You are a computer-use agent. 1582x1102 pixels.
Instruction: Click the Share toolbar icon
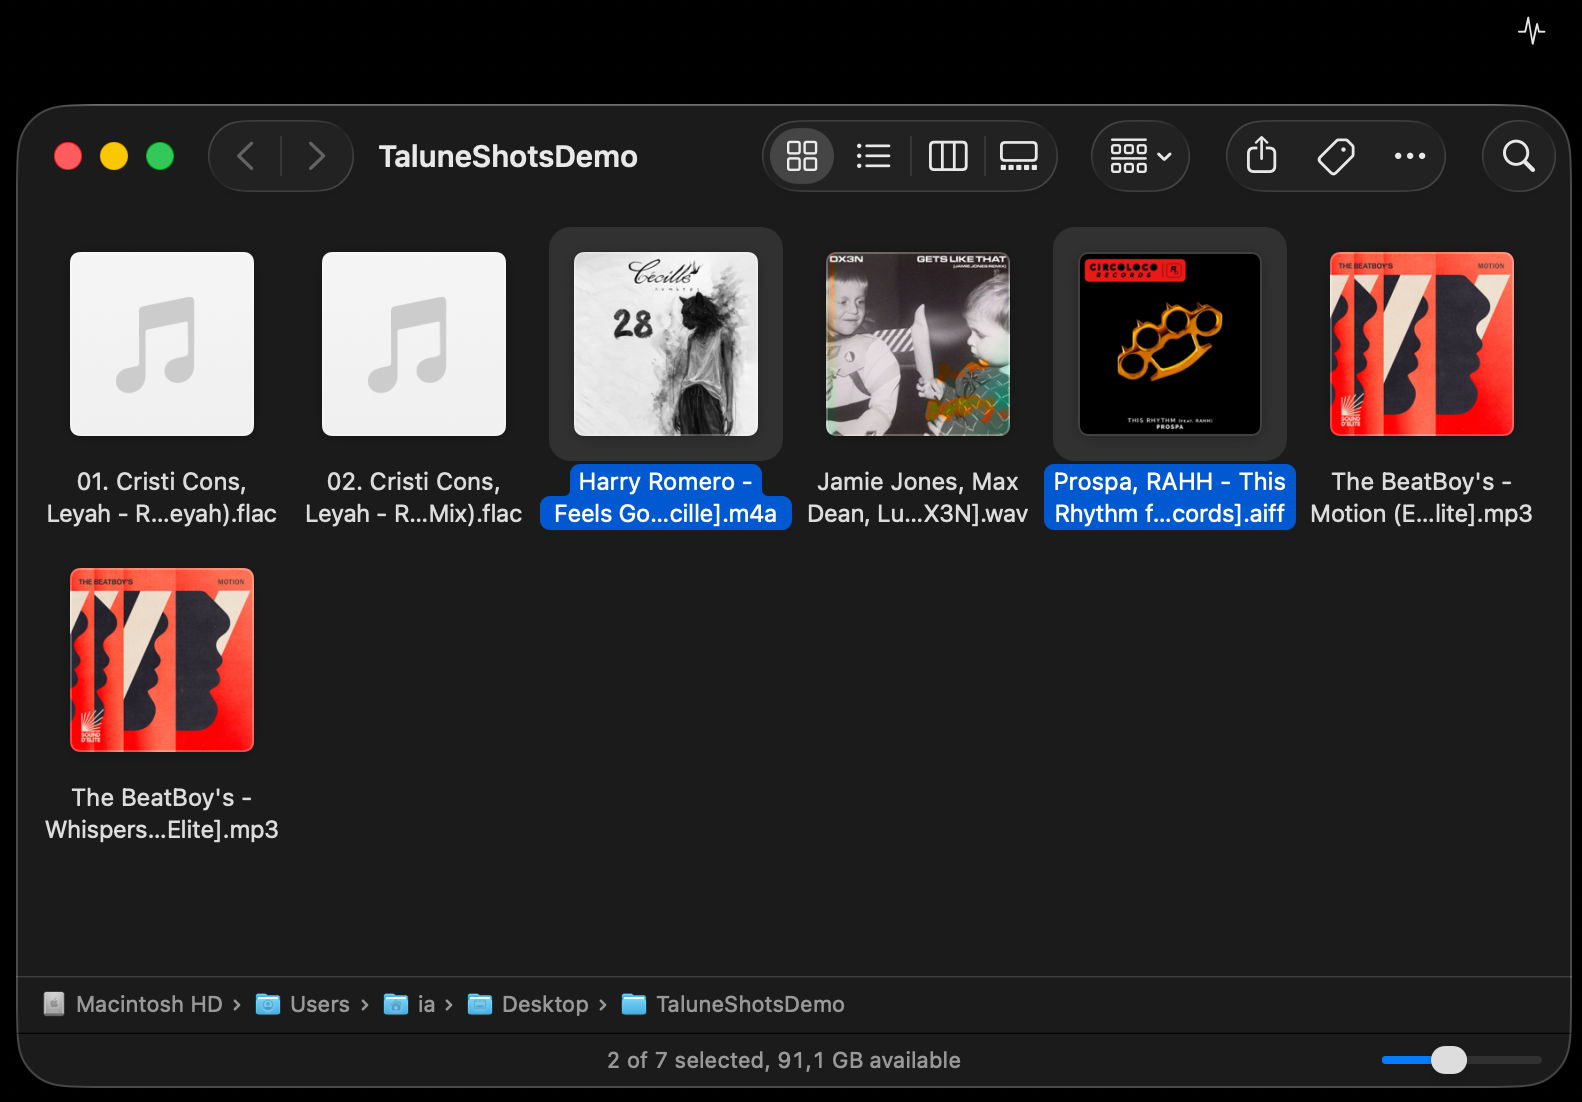tap(1262, 156)
